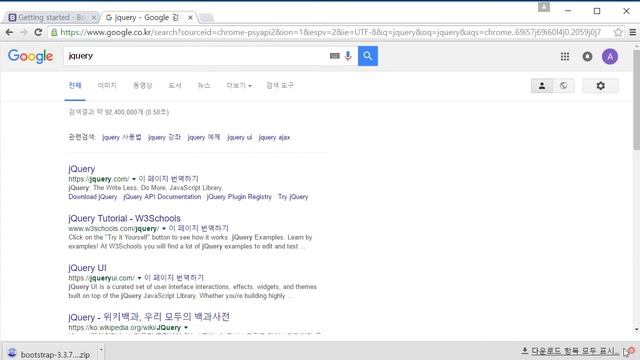Translate W3Schools page via 이 페이지 번역하기
Viewport: 640px width, 360px height.
pos(198,228)
